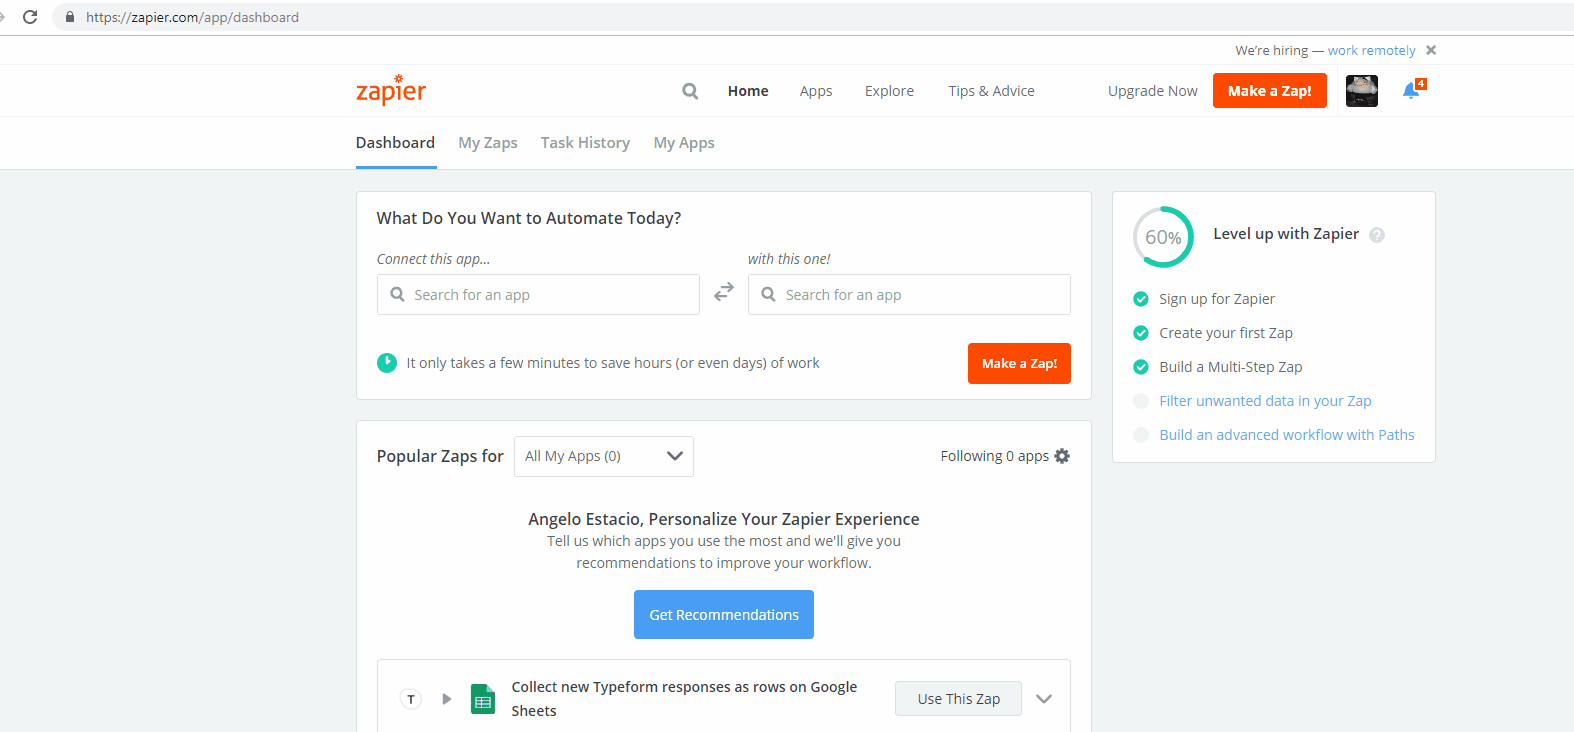Click the Following 0 apps text
The height and width of the screenshot is (732, 1574).
(995, 456)
